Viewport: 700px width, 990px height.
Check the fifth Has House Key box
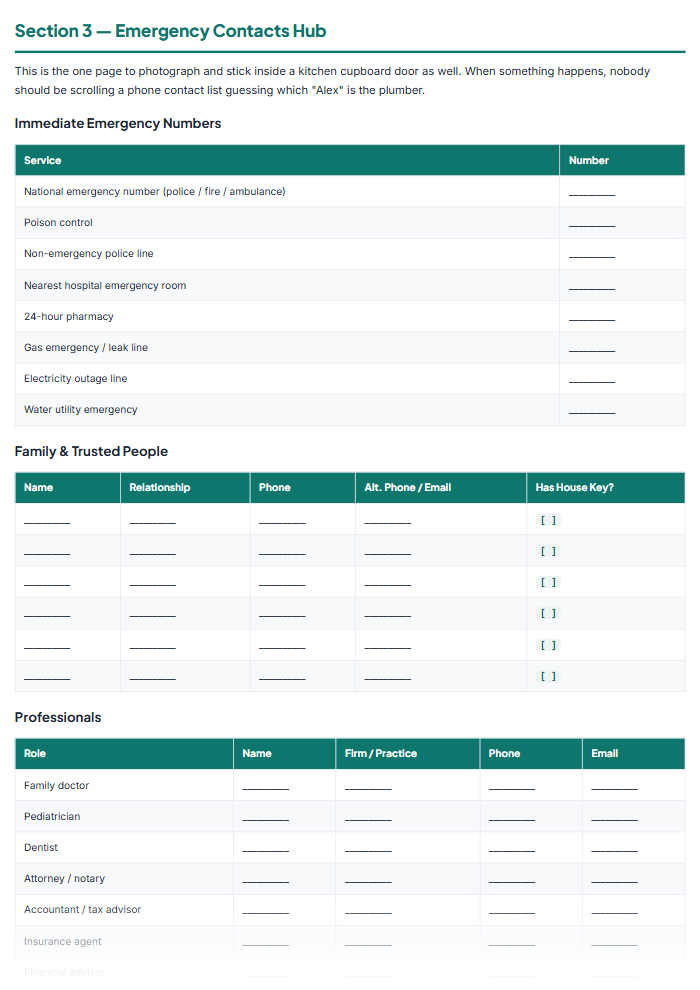click(x=548, y=645)
